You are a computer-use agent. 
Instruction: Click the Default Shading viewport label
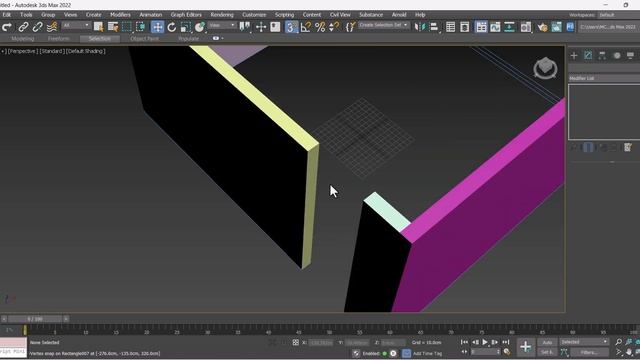(x=86, y=51)
